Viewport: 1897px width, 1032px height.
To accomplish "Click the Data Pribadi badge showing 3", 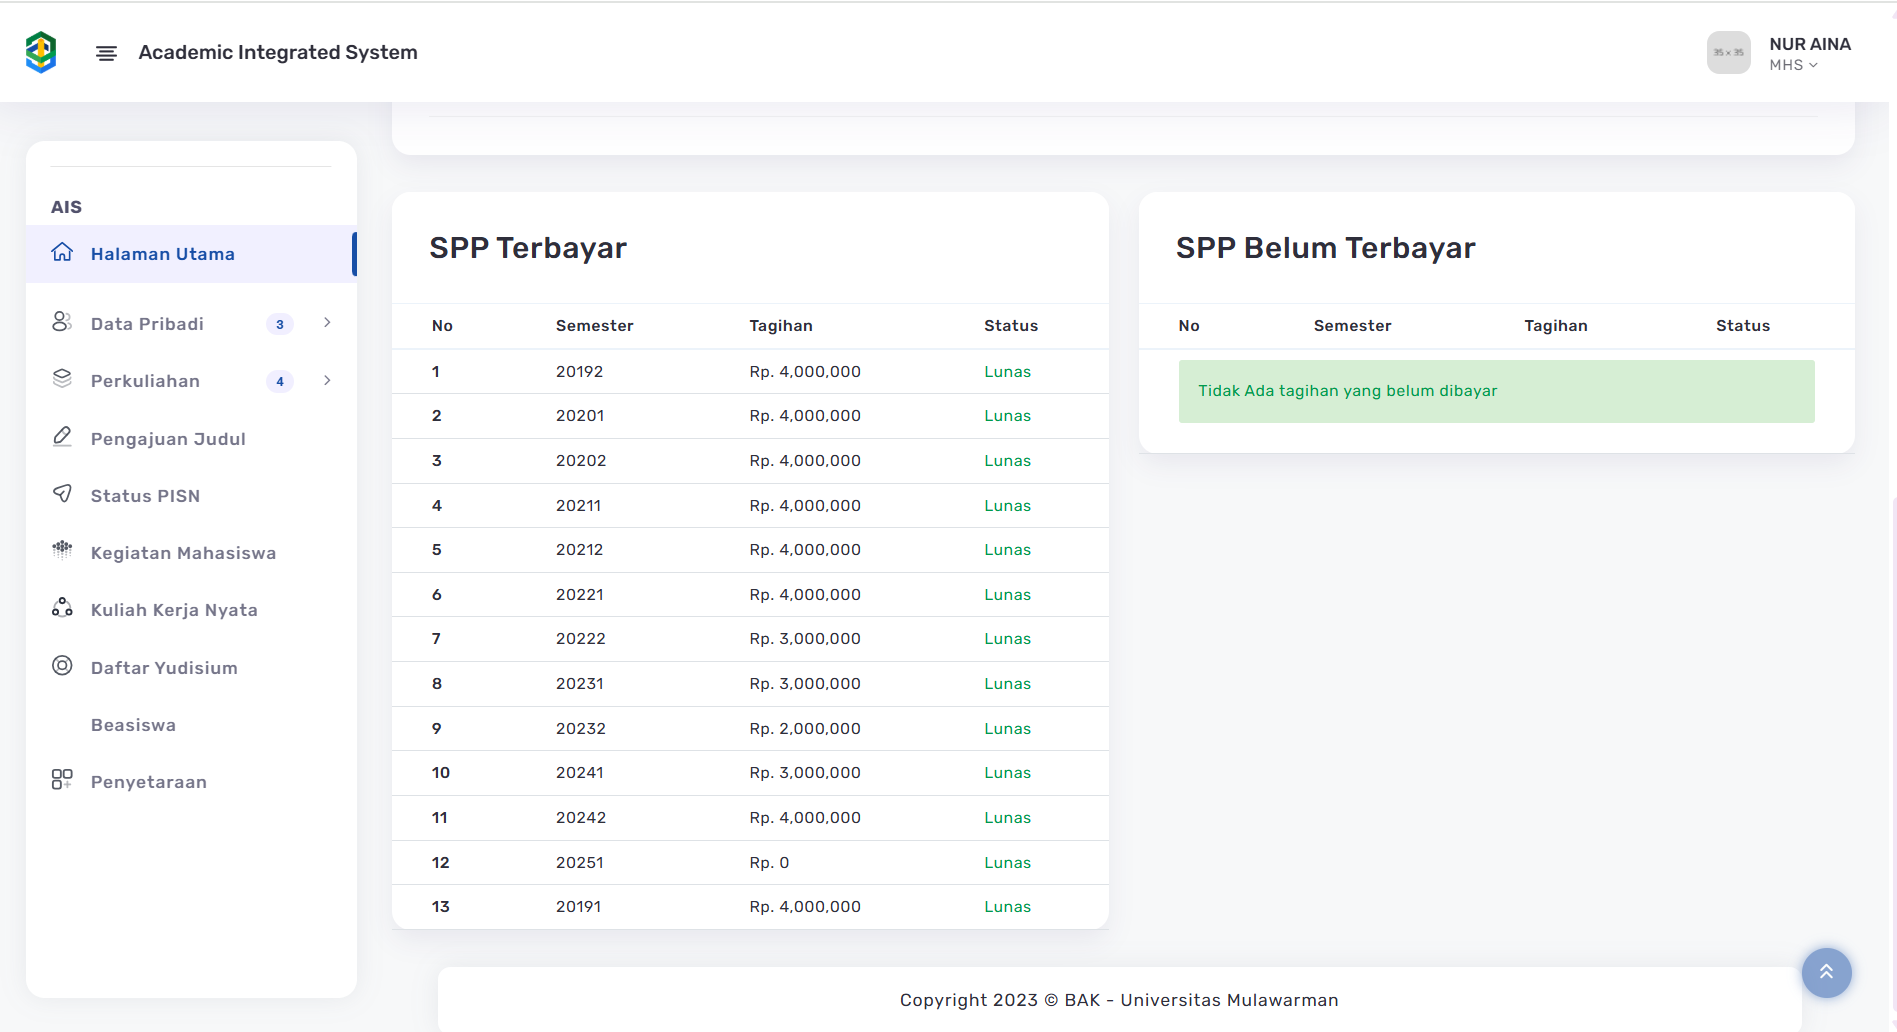I will [x=280, y=324].
